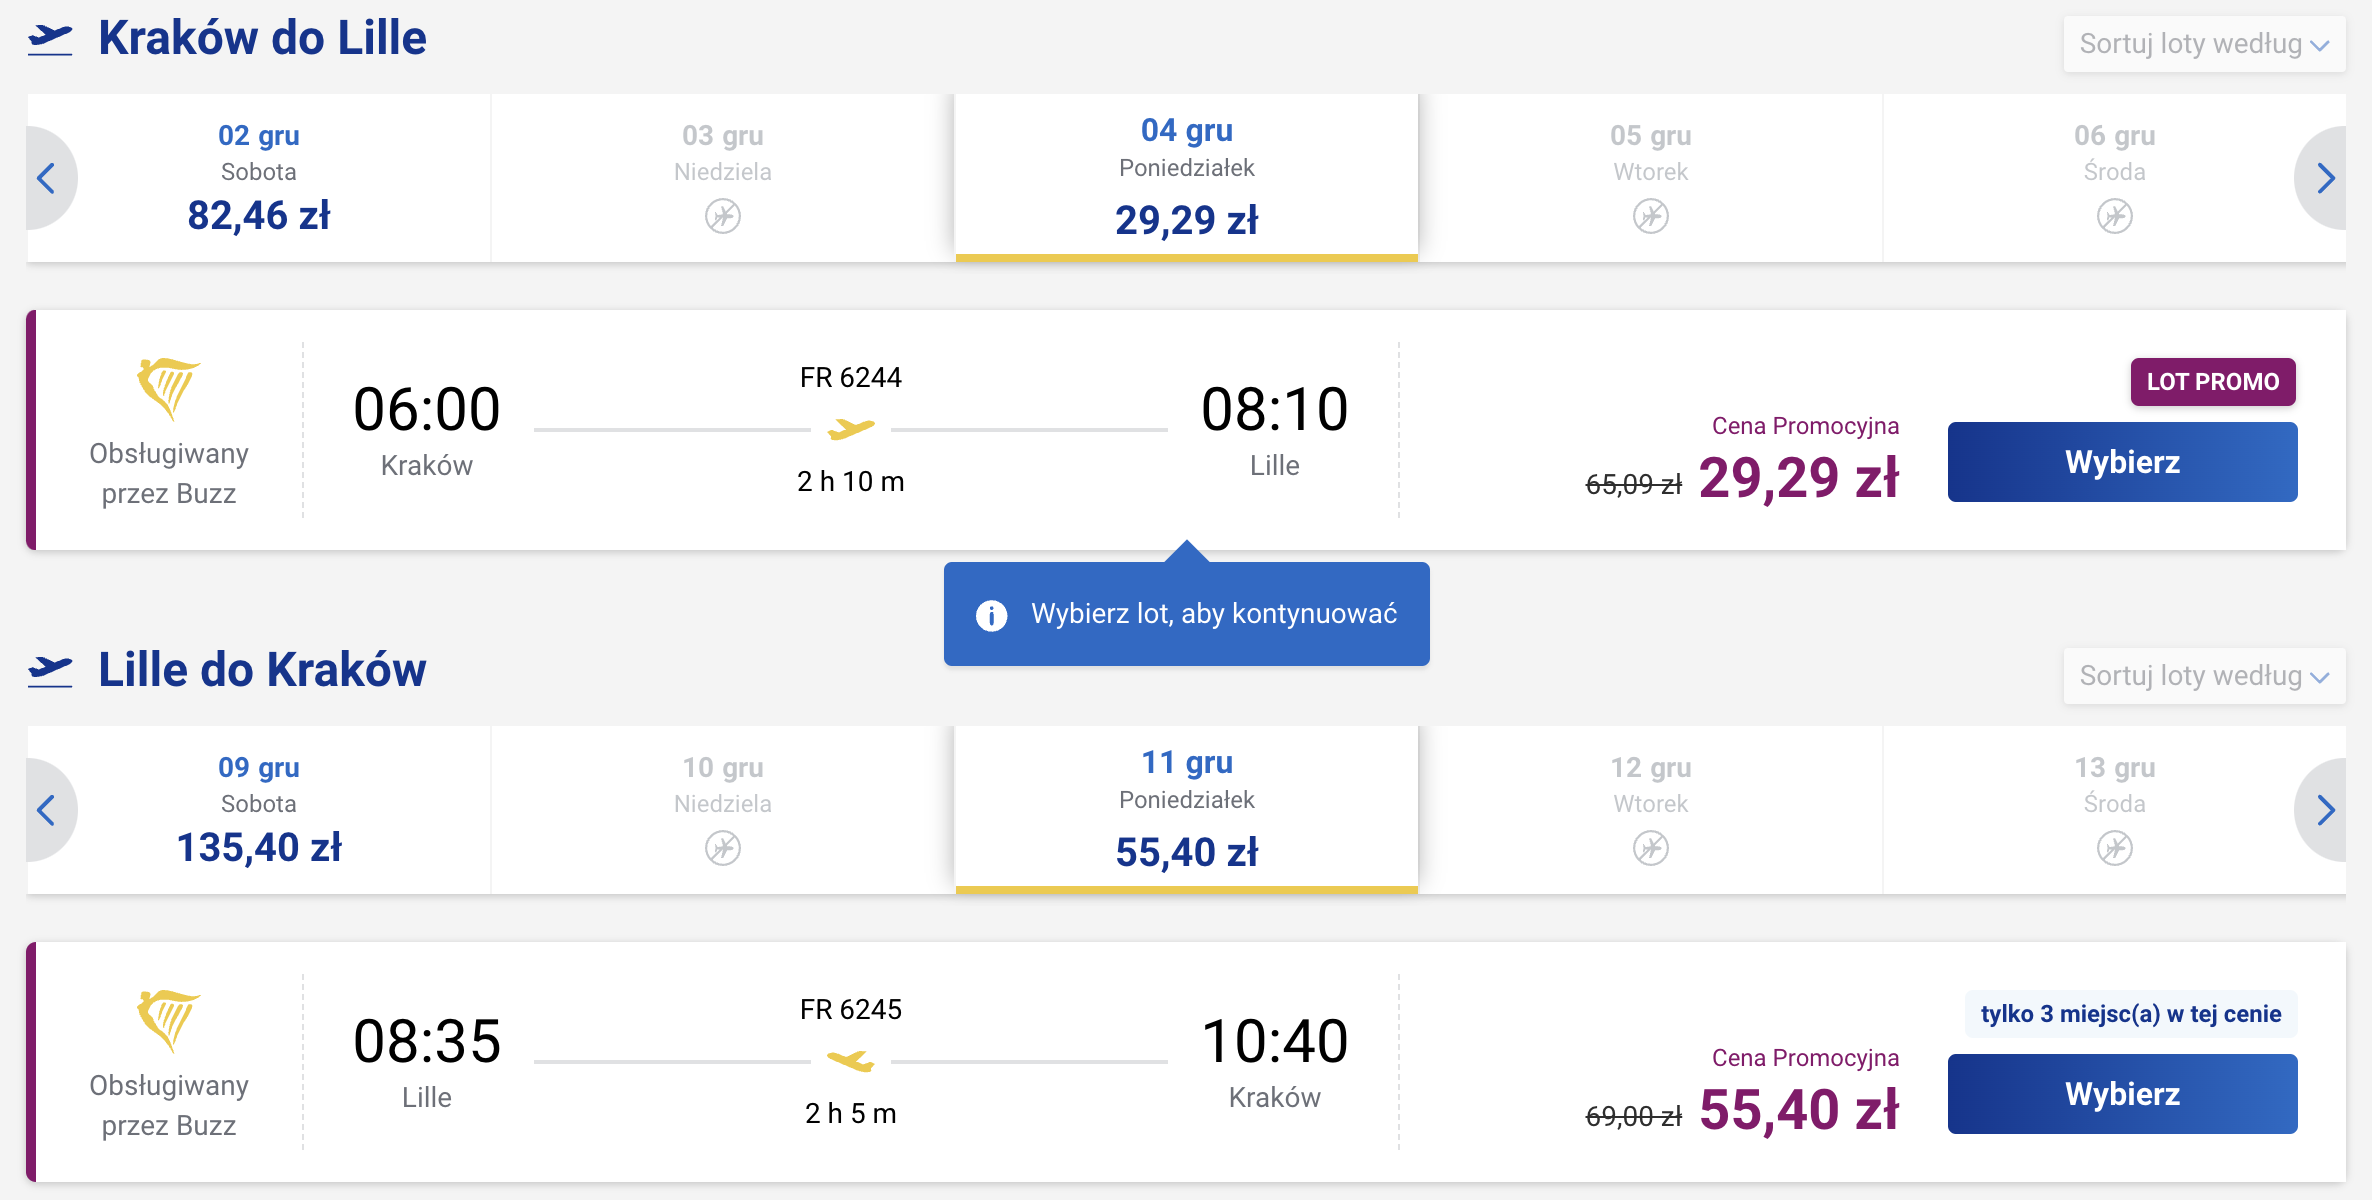Click the tylko 3 miejsc(a) w tej cenie label
The image size is (2372, 1200).
pyautogui.click(x=2131, y=1014)
